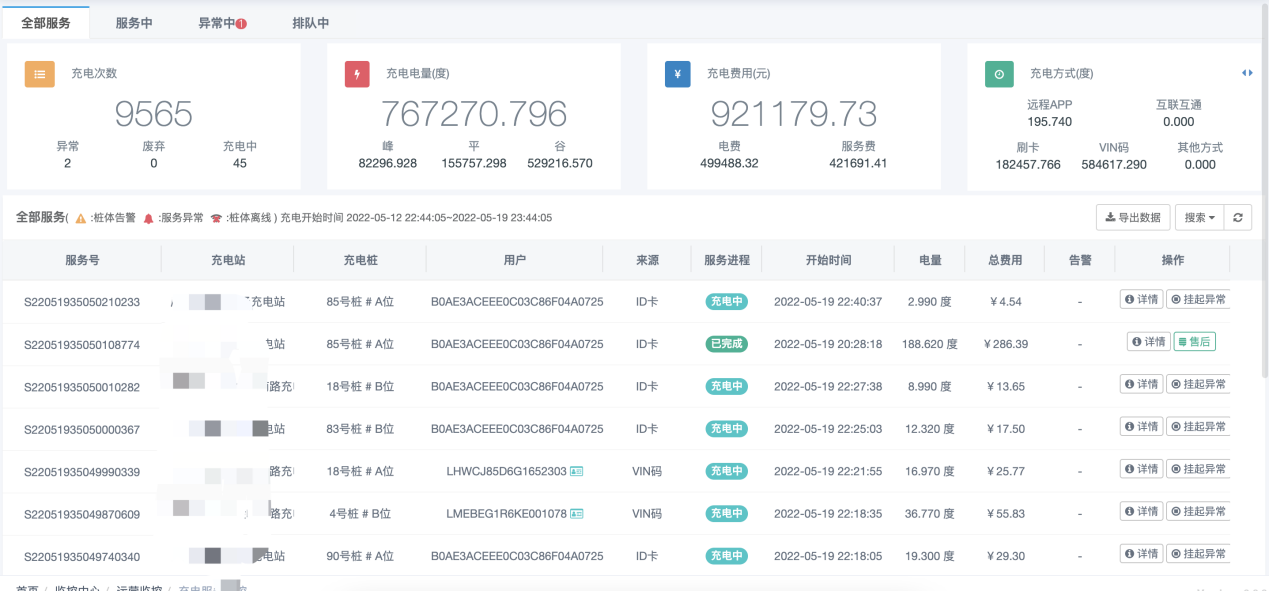Screen dimensions: 1269x591
Task: Click the orange 充电次数 list icon
Action: click(39, 74)
